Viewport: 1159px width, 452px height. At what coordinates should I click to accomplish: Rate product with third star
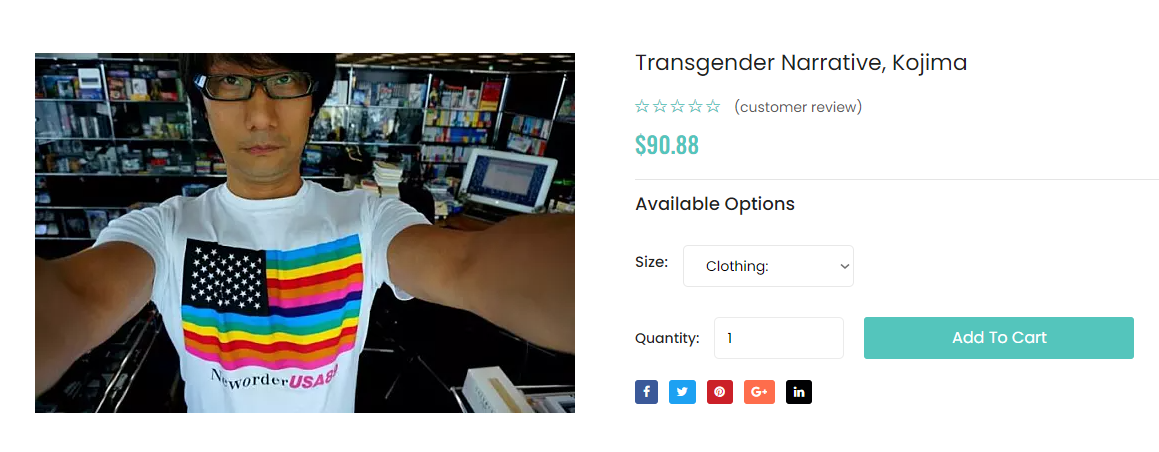pyautogui.click(x=678, y=107)
